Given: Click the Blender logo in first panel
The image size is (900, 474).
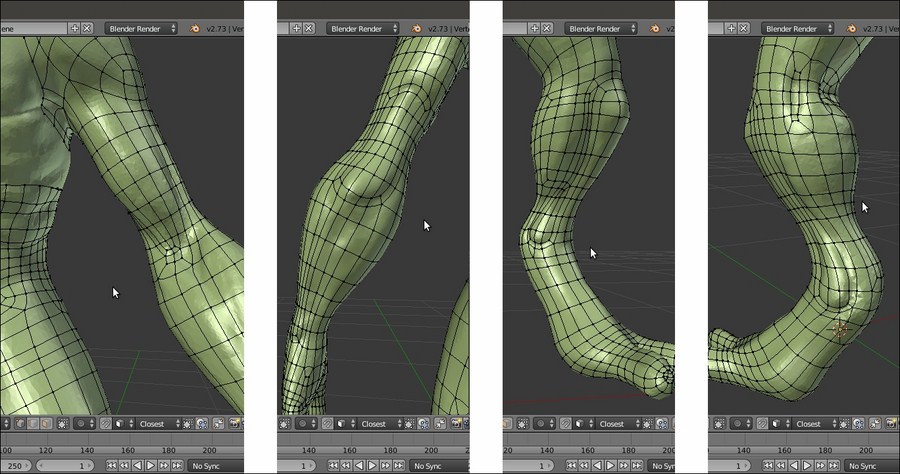Looking at the screenshot, I should (195, 28).
